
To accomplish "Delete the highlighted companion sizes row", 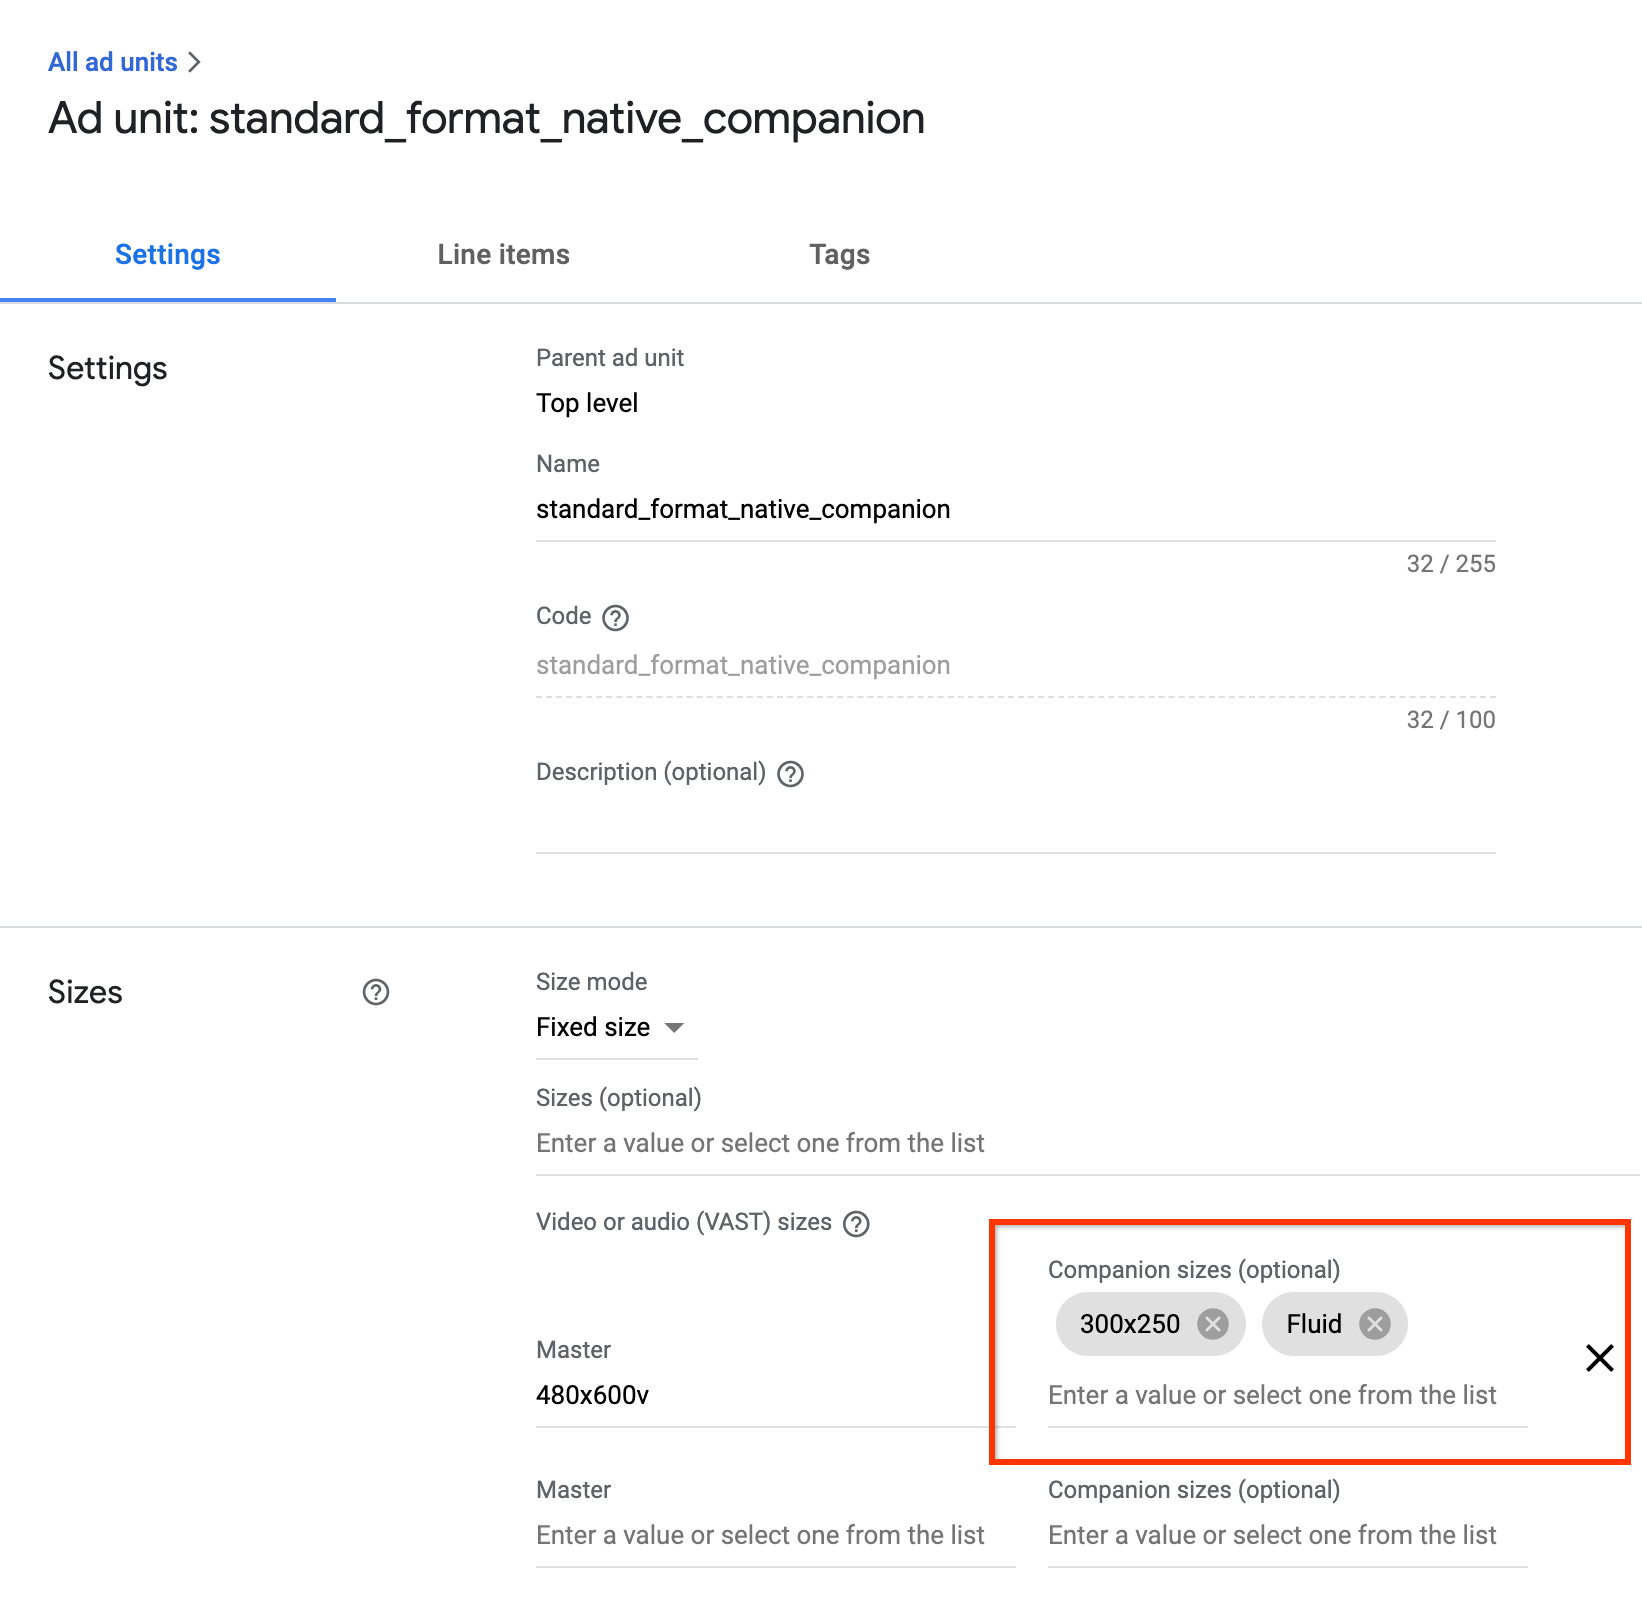I will click(x=1599, y=1358).
